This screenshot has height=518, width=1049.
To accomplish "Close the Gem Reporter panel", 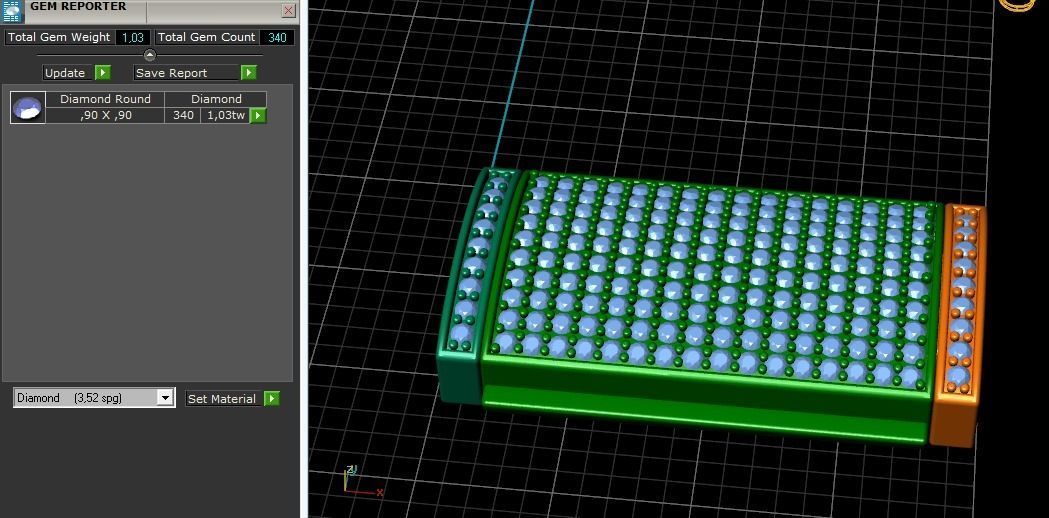I will tap(288, 10).
